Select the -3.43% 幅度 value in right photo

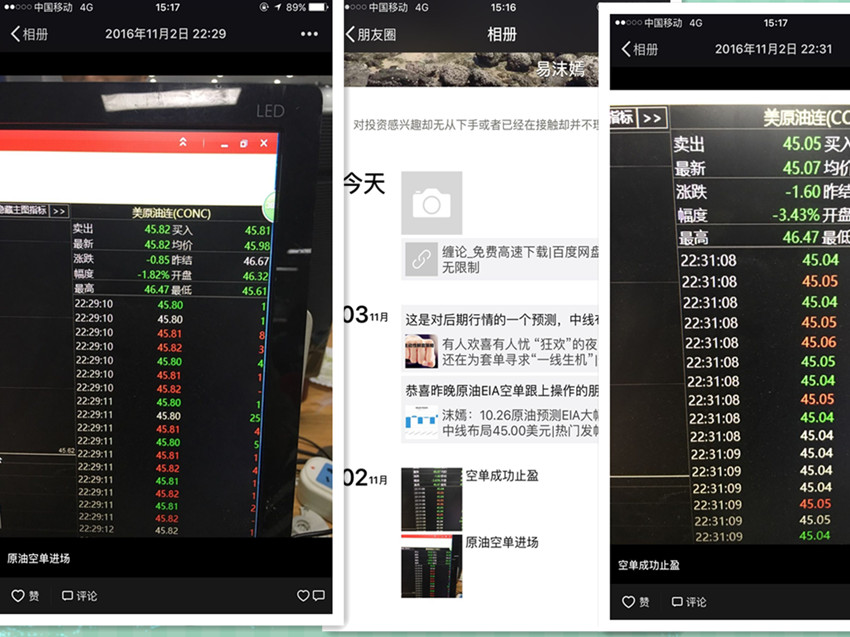pyautogui.click(x=796, y=215)
